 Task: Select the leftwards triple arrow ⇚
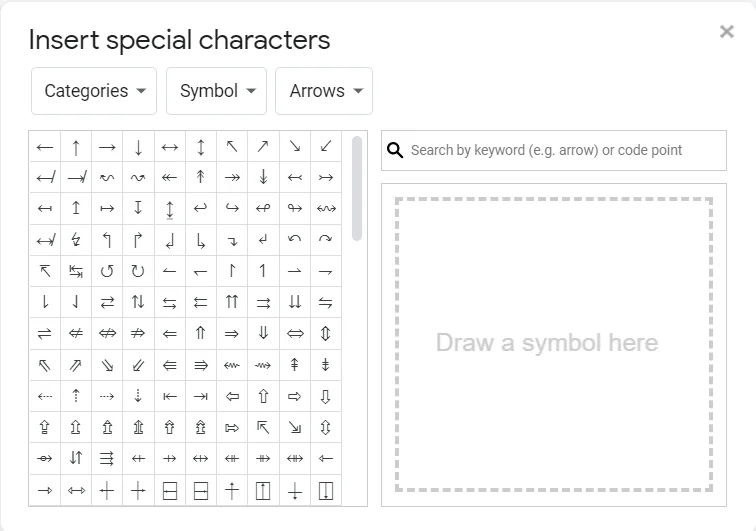coord(169,365)
